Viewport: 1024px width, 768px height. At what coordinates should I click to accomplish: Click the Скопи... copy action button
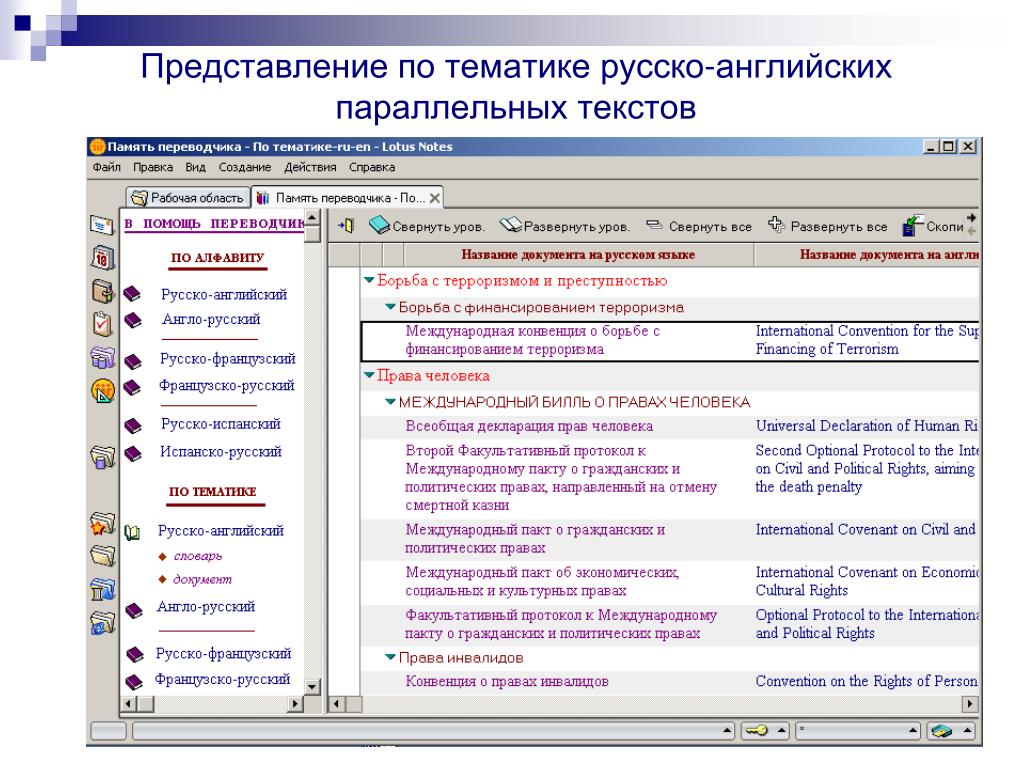933,226
